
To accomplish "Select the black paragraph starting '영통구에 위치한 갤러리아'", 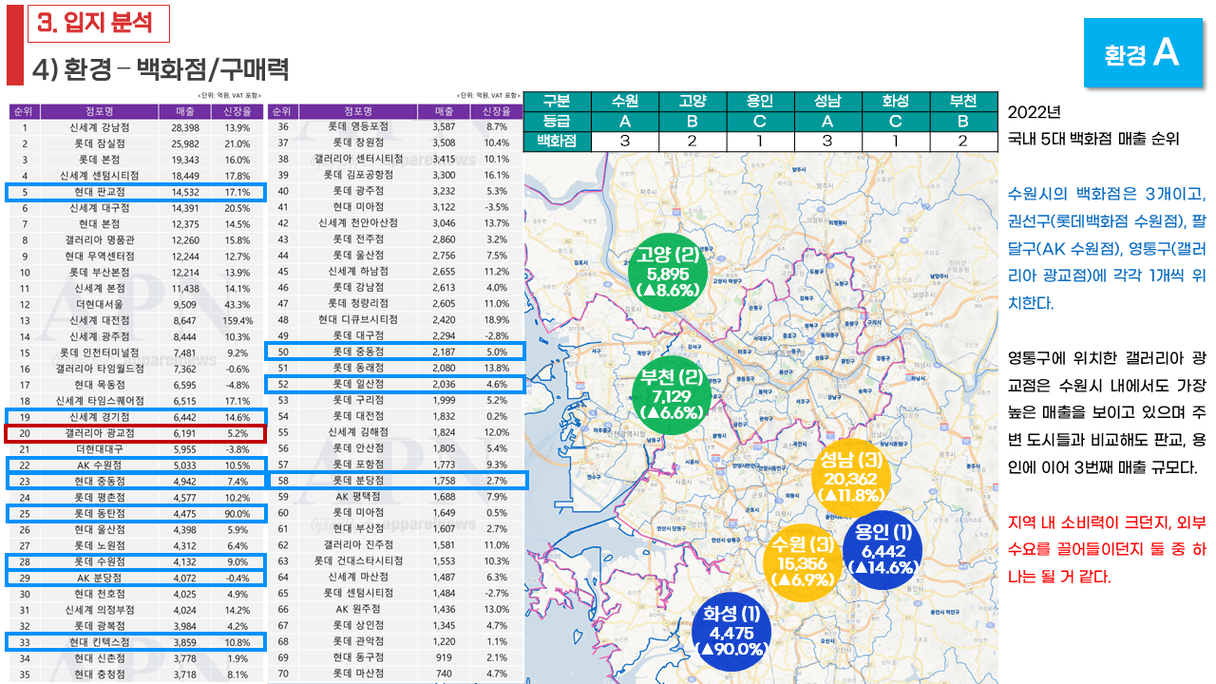I will 1109,413.
